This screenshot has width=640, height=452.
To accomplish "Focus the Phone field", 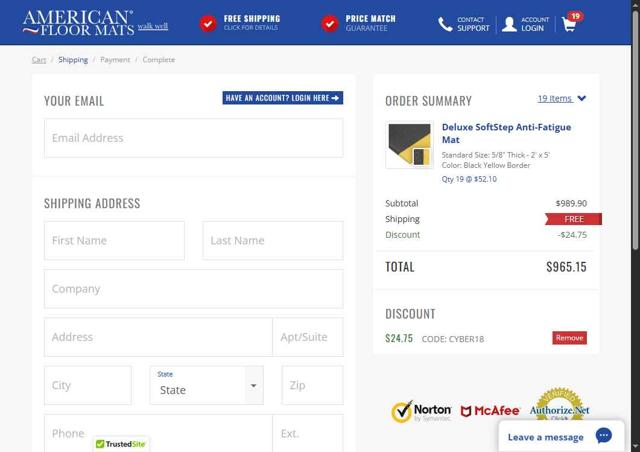I will 158,433.
